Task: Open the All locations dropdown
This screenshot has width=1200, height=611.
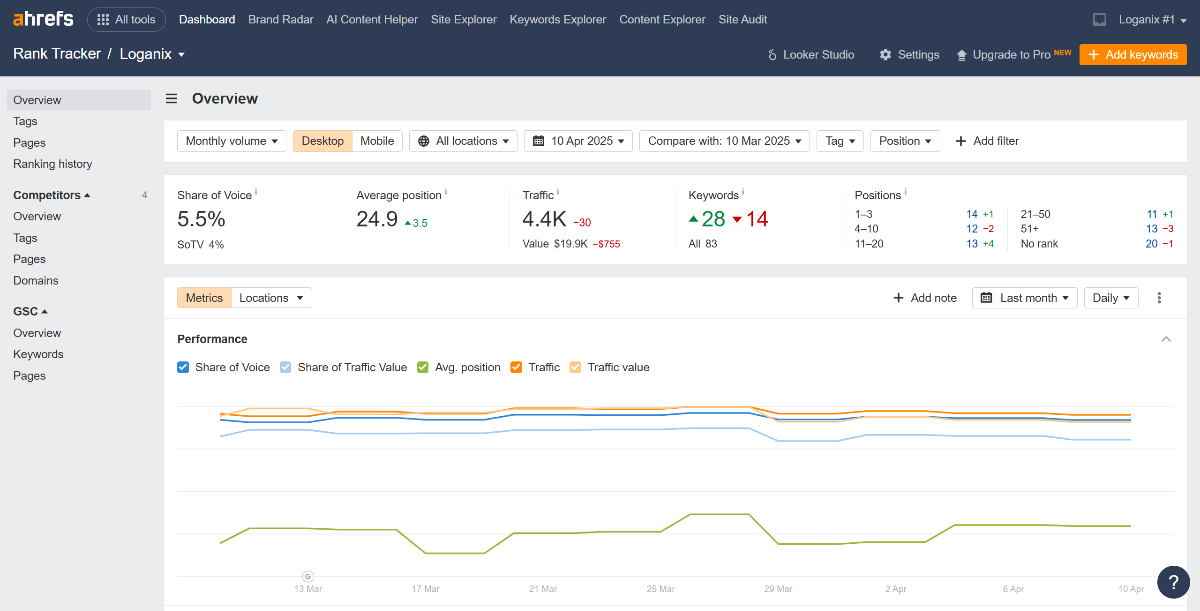Action: [x=464, y=141]
